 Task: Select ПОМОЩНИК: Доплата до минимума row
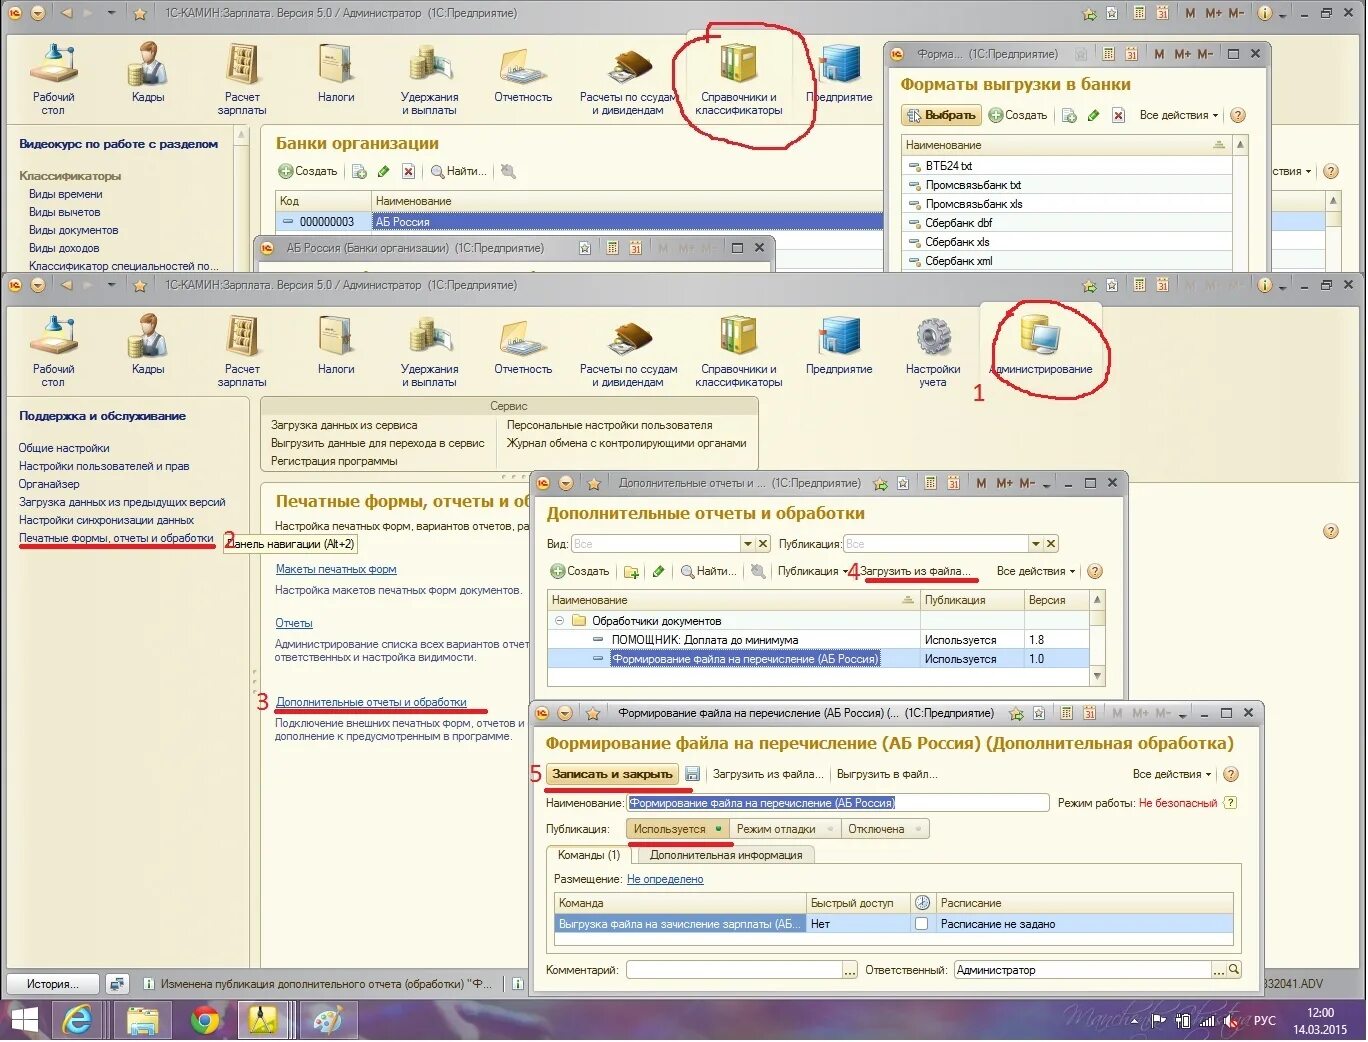818,640
